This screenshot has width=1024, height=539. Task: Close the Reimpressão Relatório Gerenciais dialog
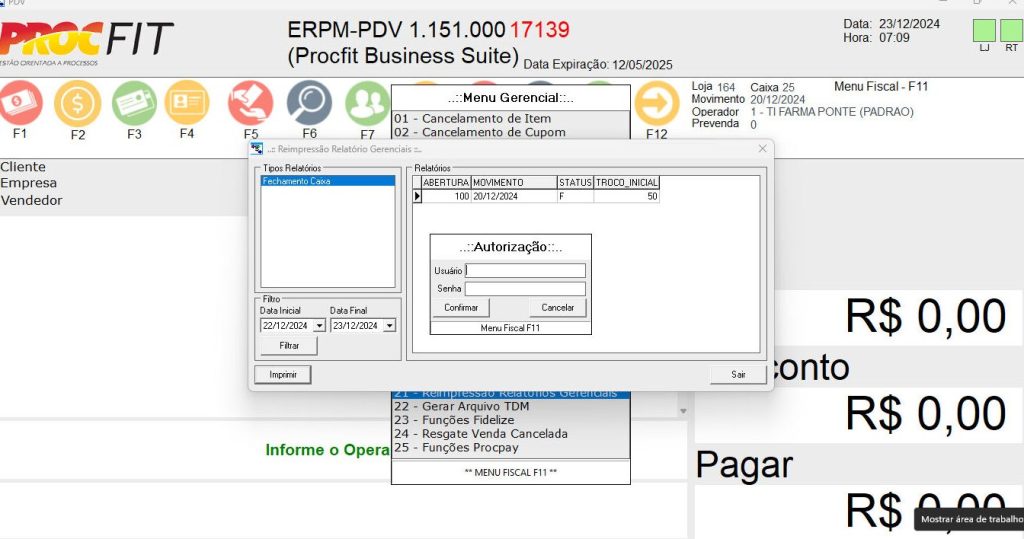(762, 149)
